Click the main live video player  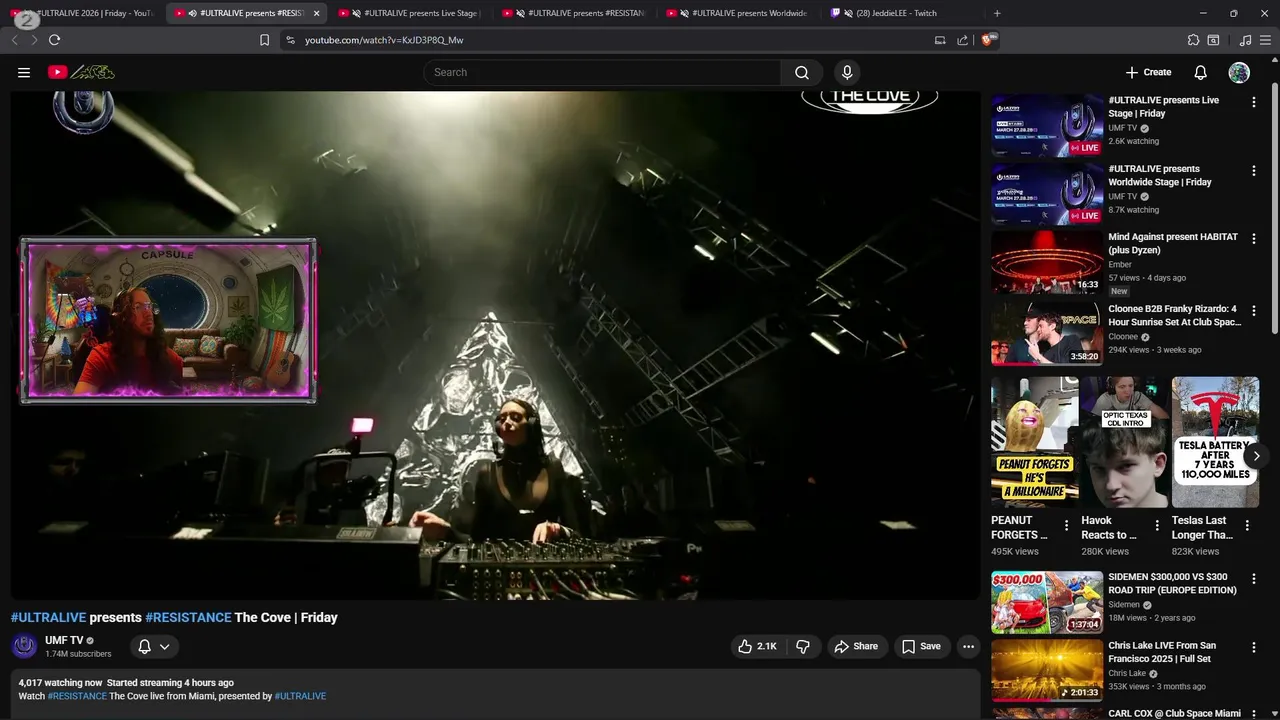(x=495, y=345)
